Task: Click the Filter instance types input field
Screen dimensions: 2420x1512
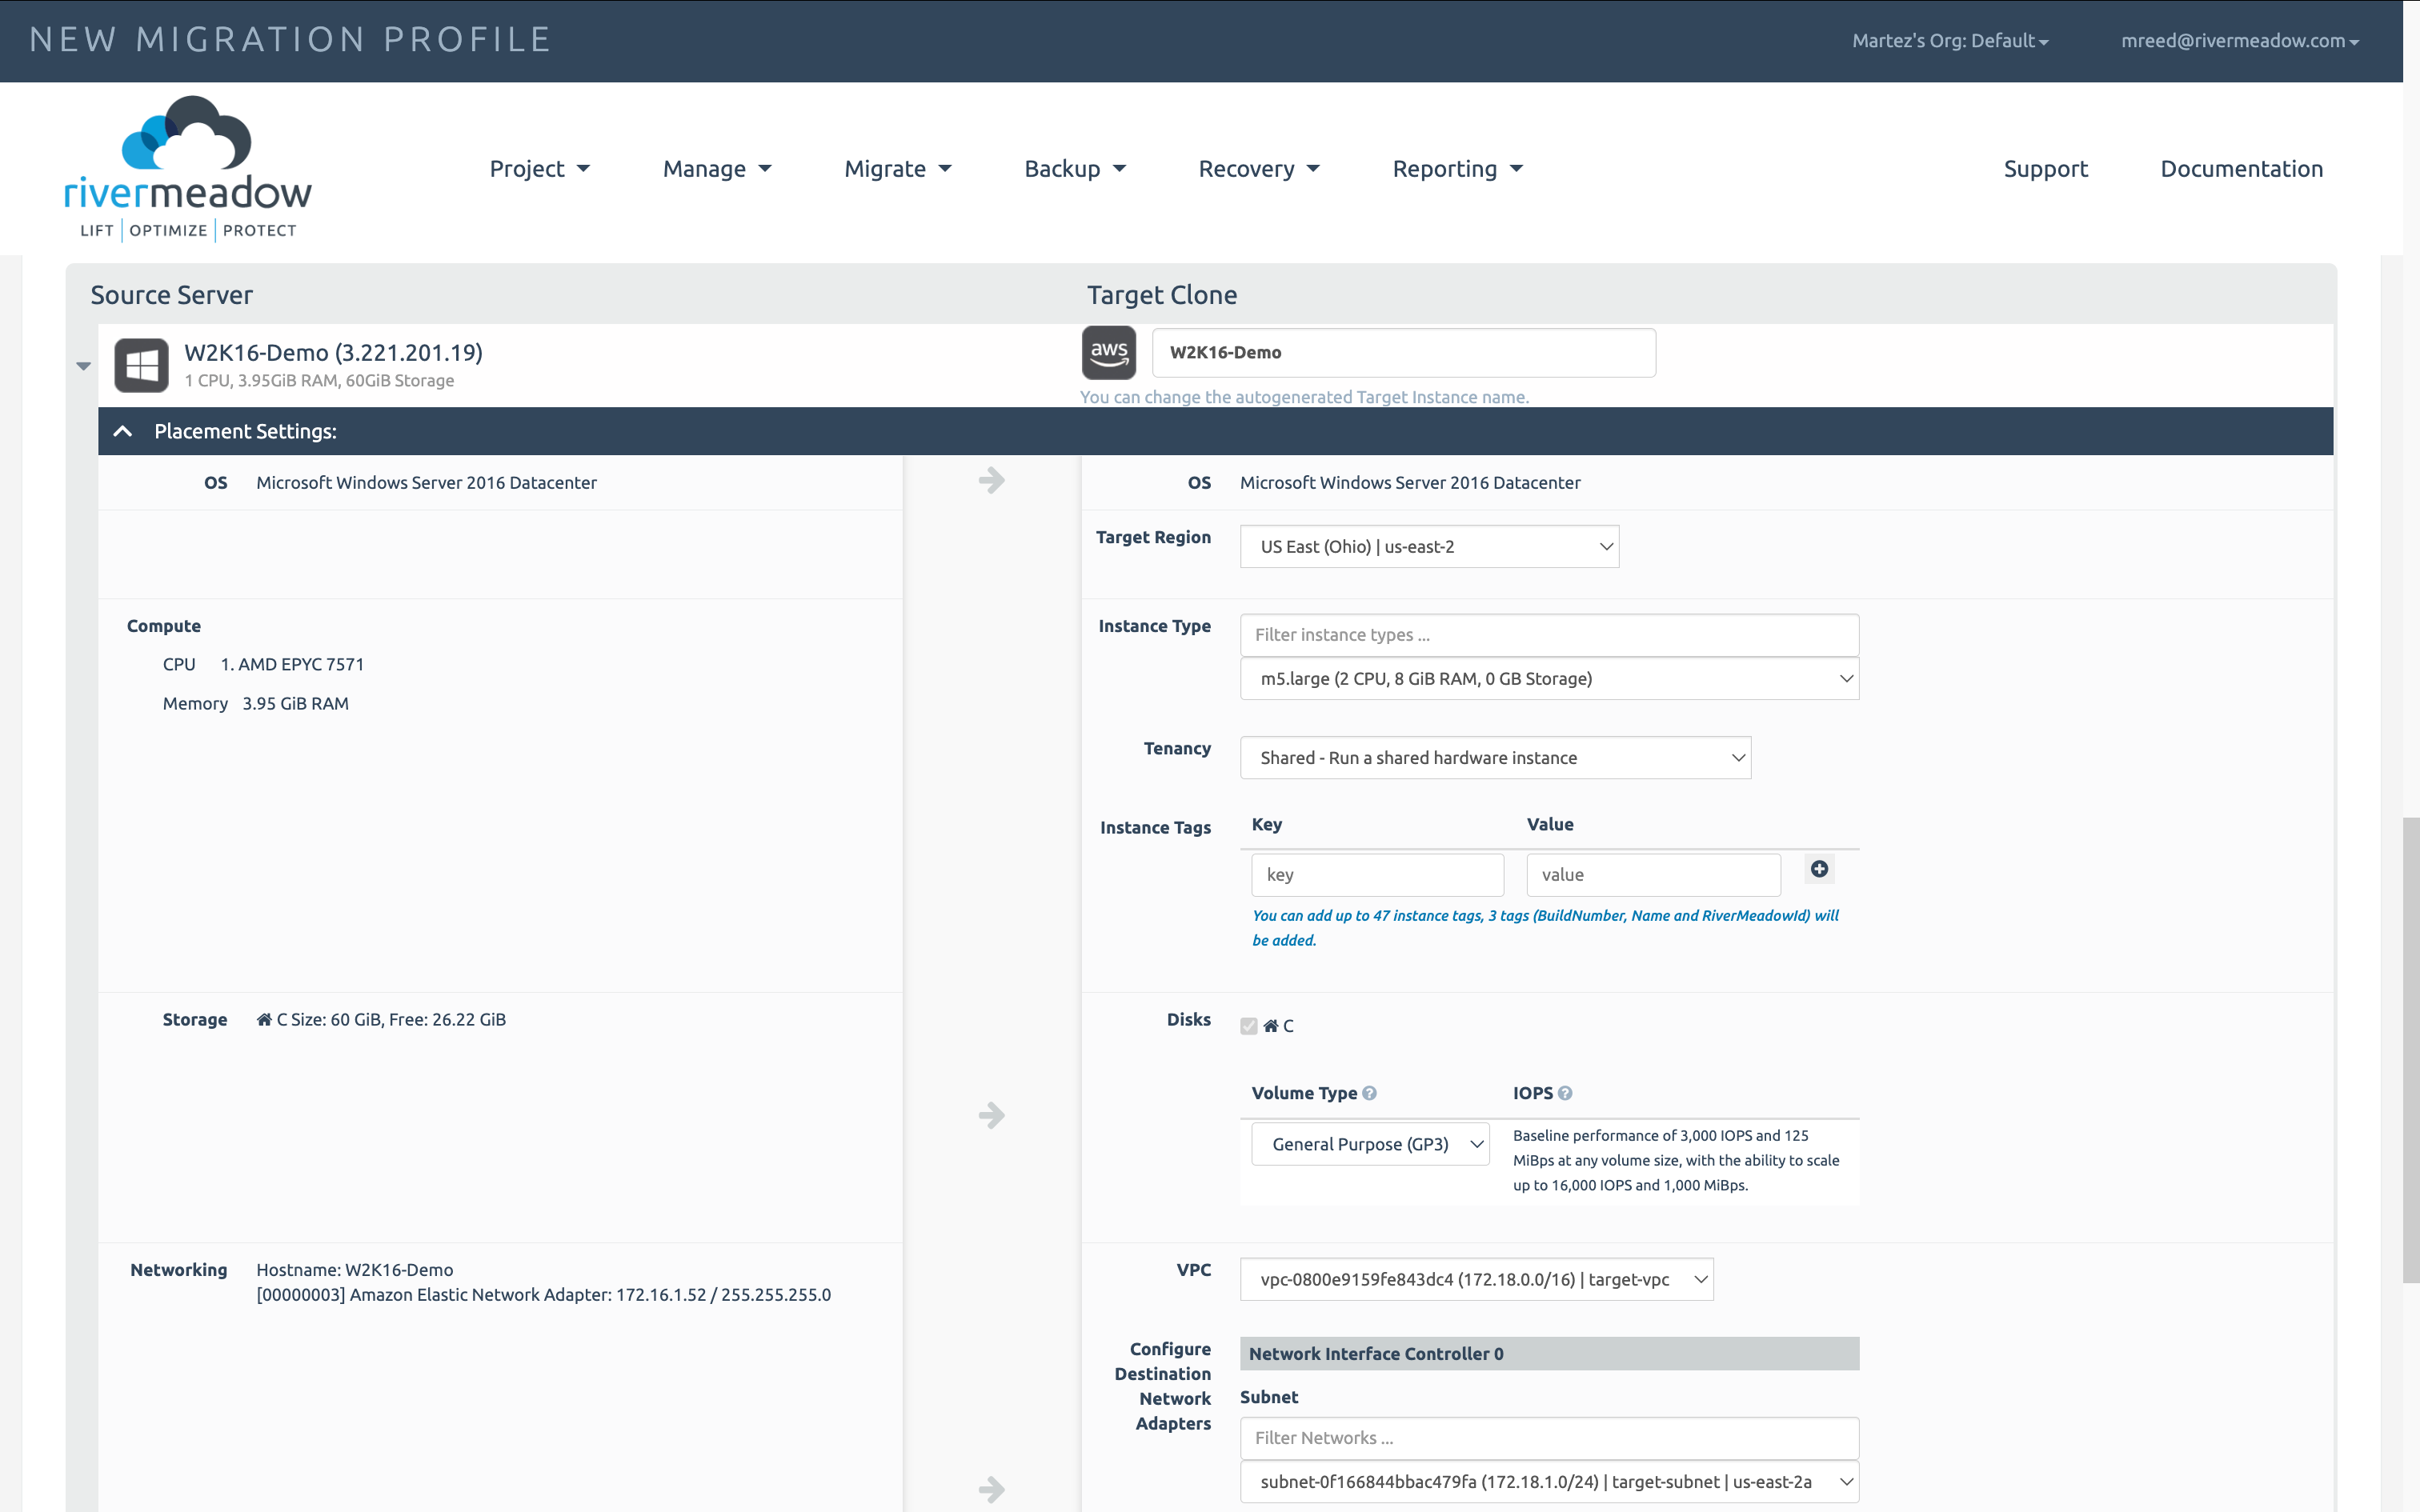Action: point(1548,635)
